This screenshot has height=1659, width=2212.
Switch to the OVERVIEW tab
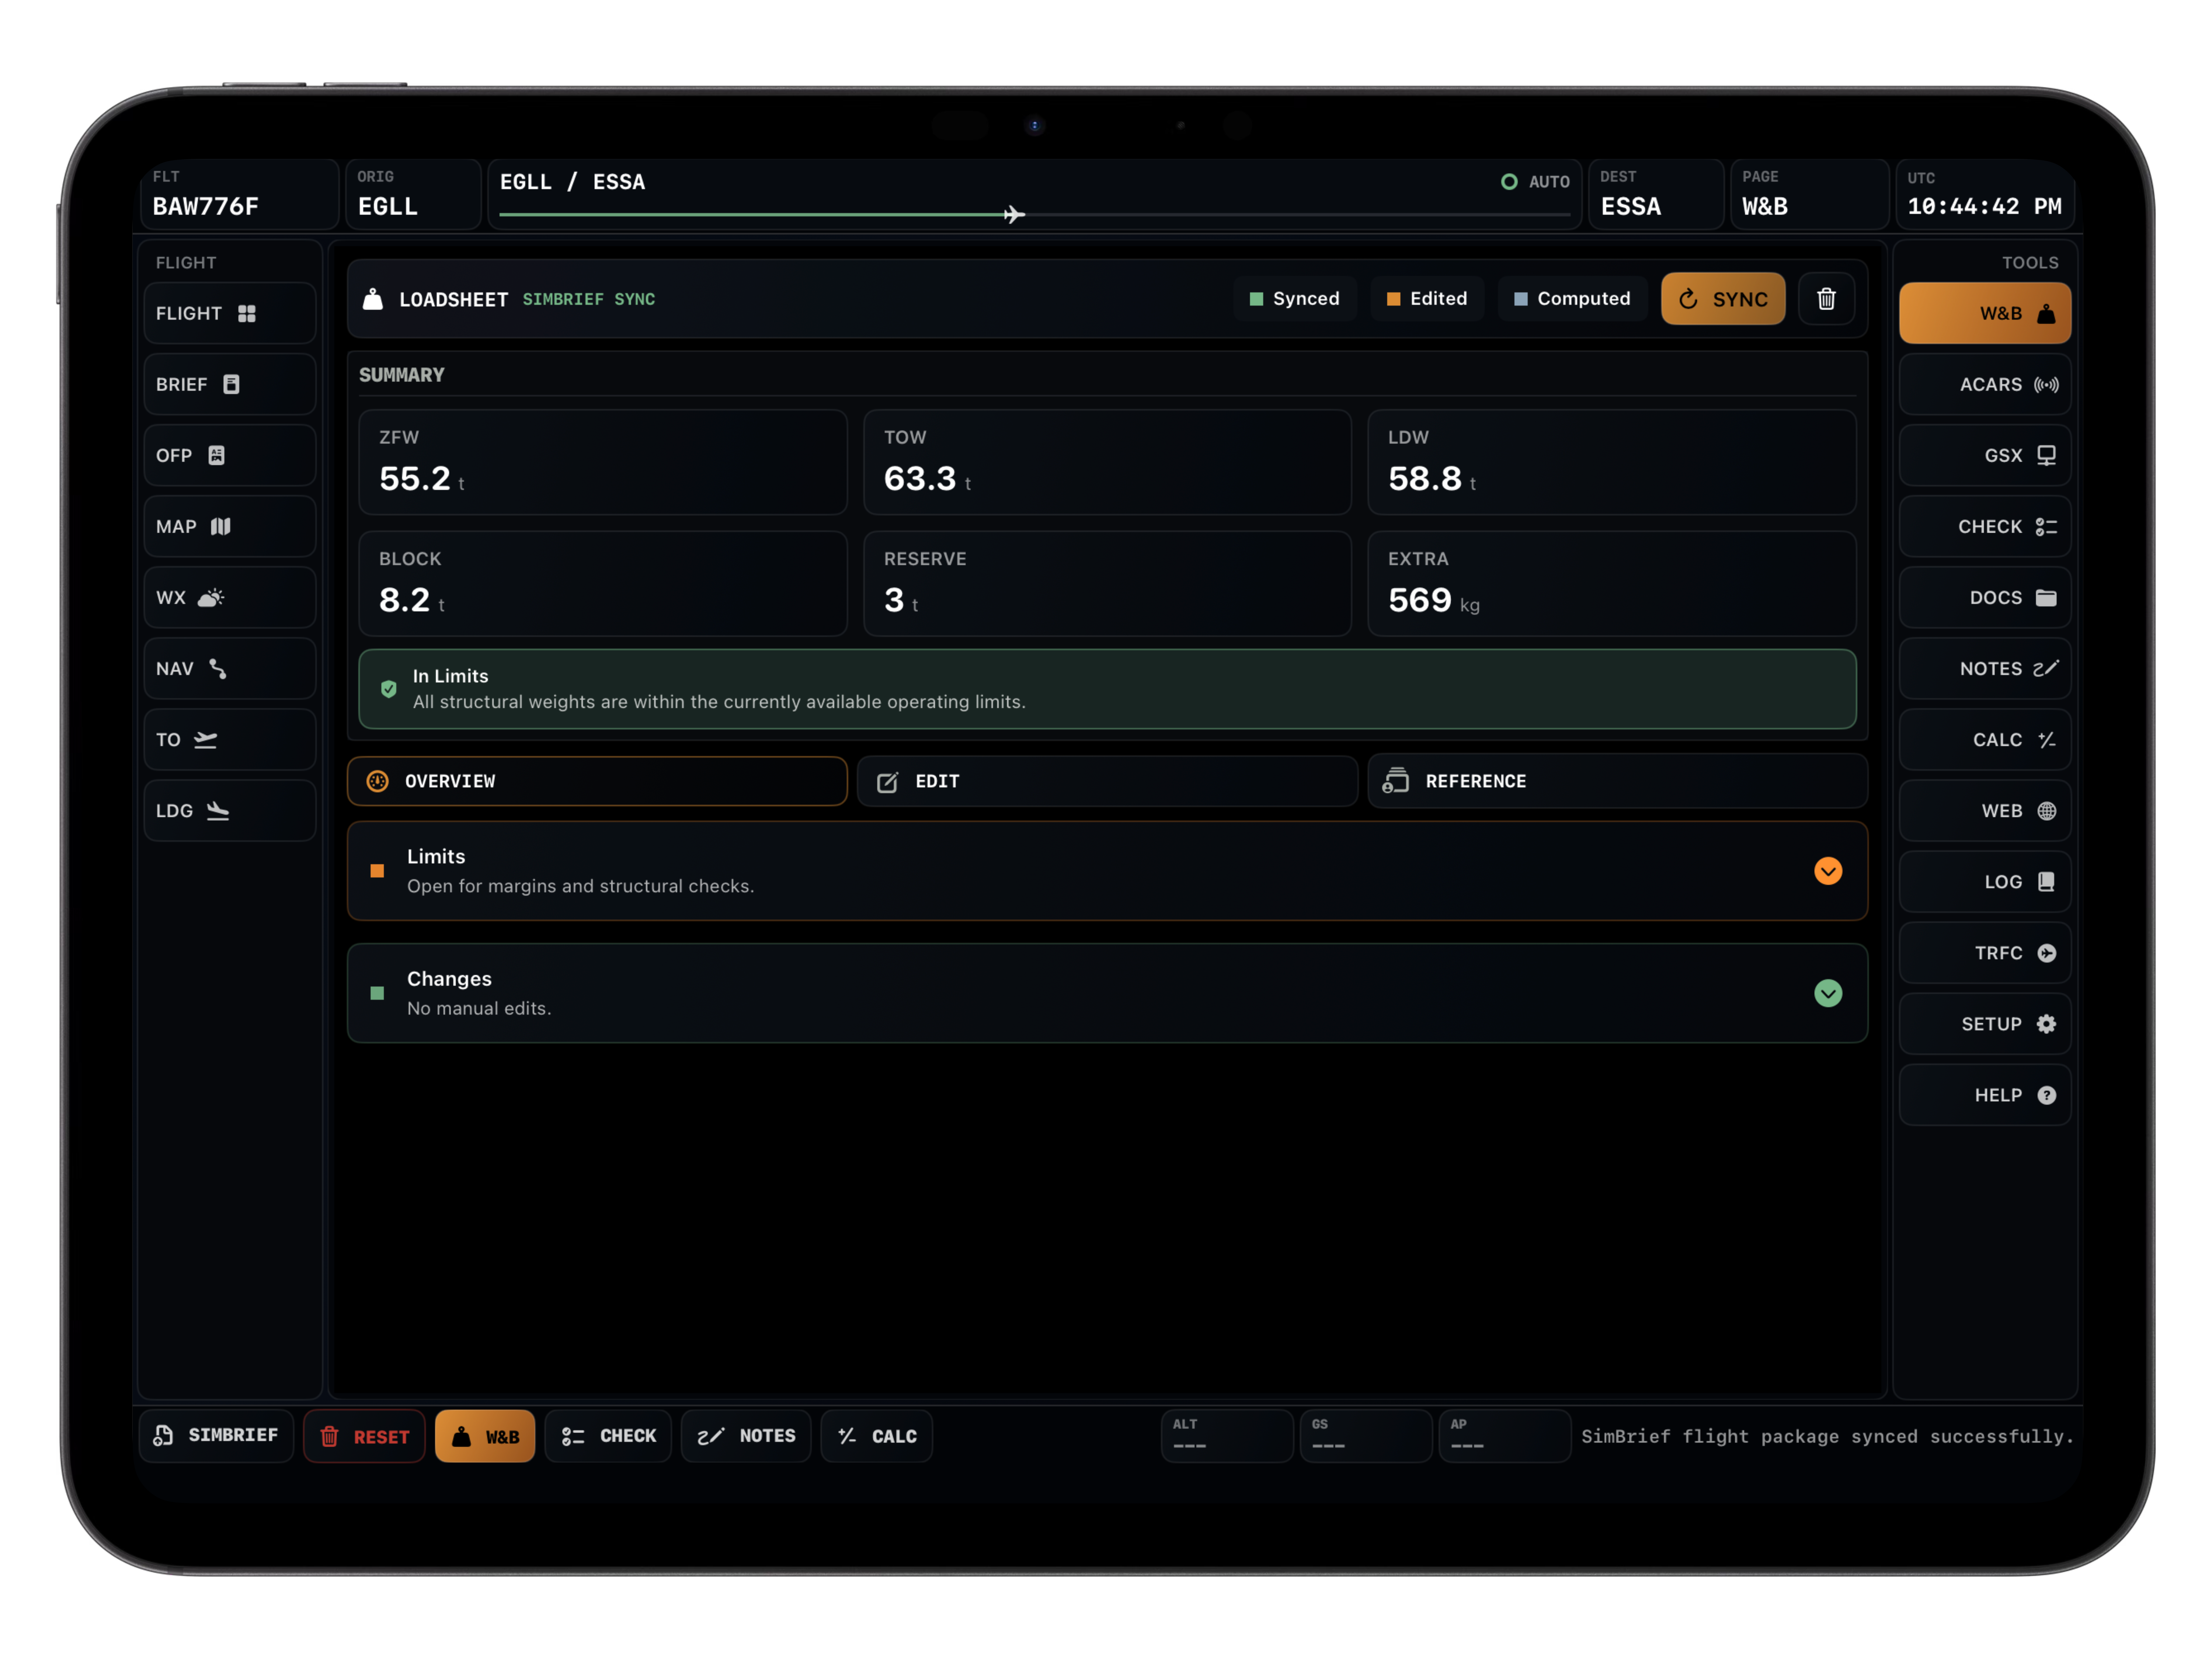[597, 781]
